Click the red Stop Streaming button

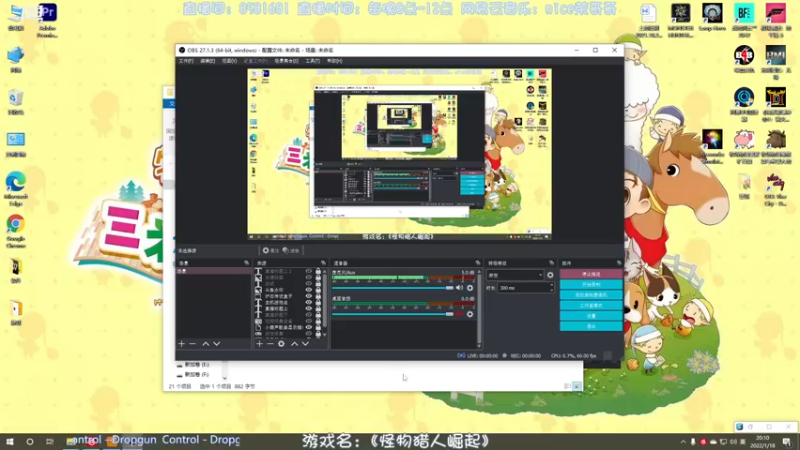(x=591, y=274)
